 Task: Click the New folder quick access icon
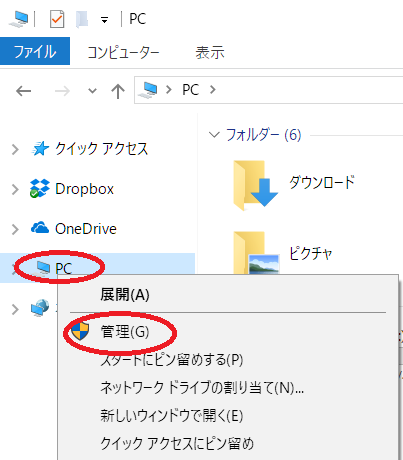coord(82,19)
